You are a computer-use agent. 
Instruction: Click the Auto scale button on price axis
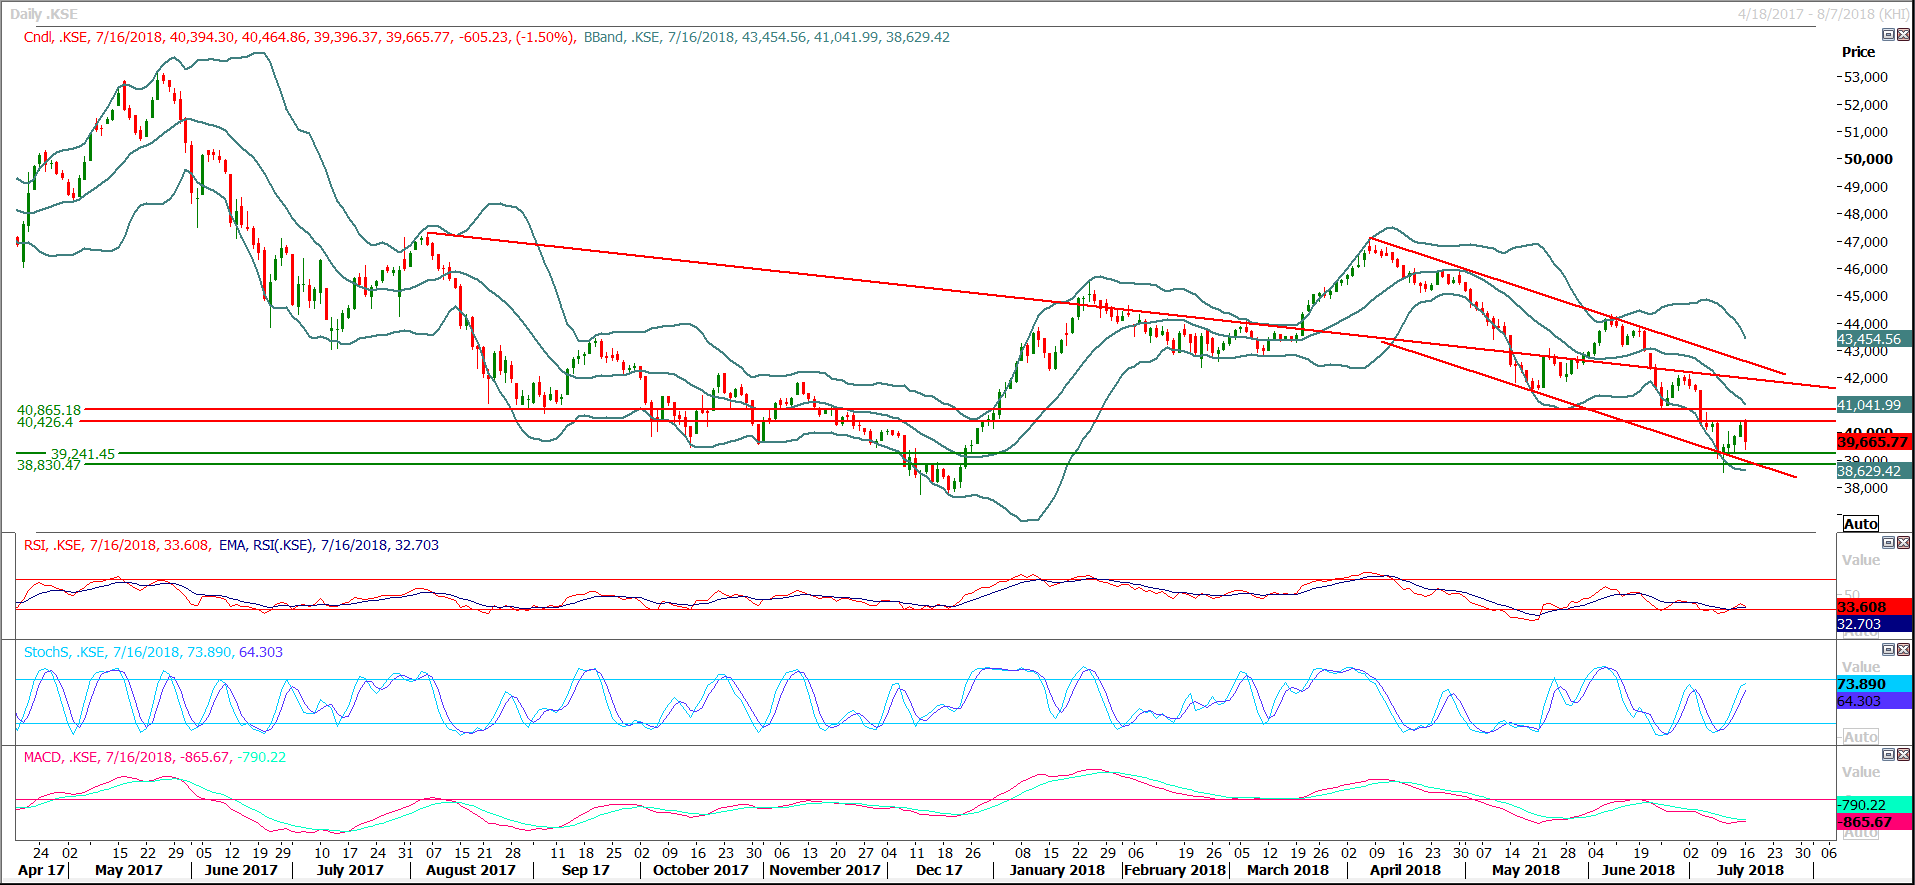click(1860, 524)
